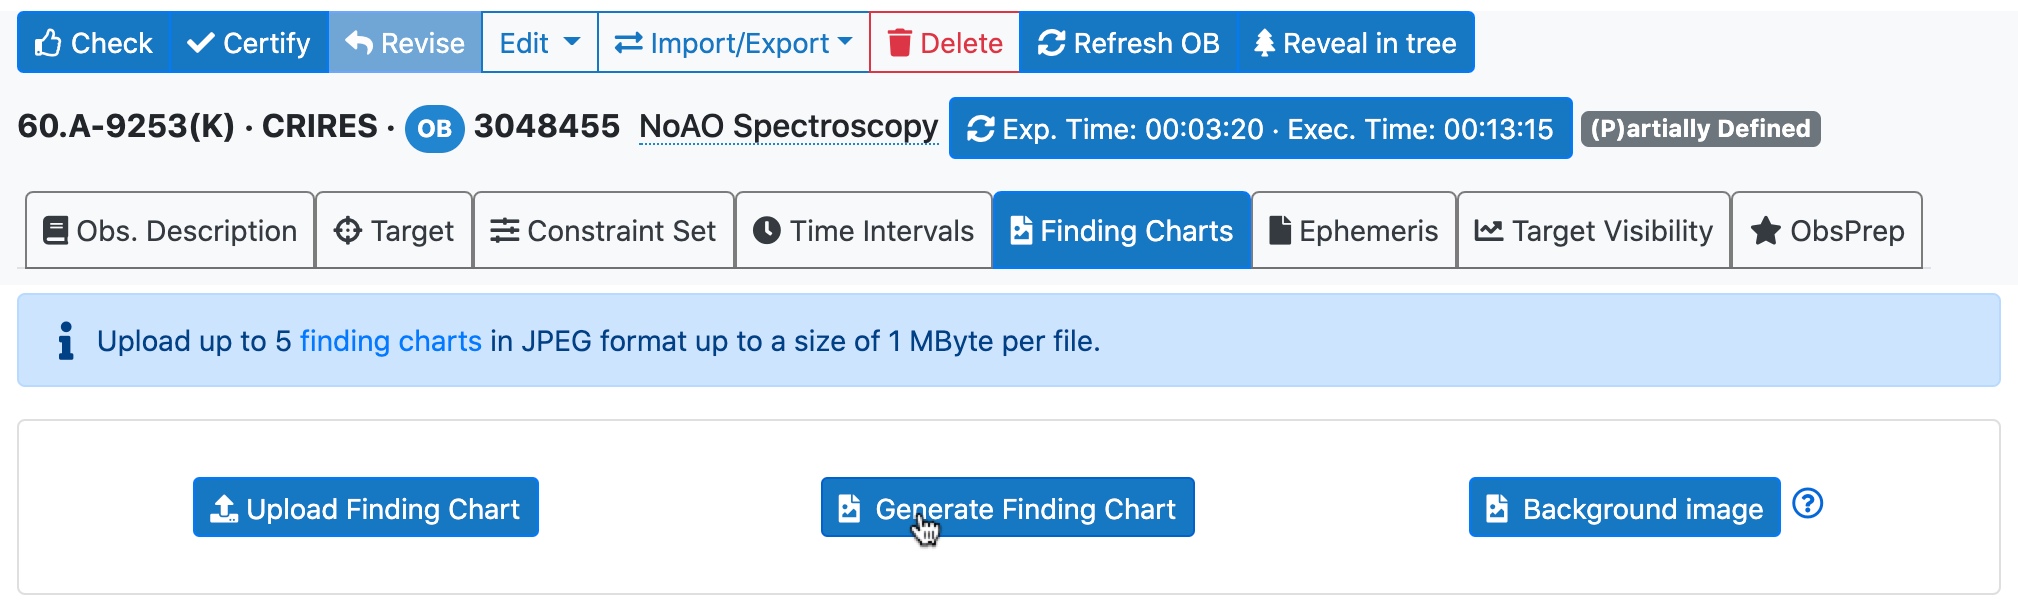Select the Ephemeris tab
Viewport: 2018px width, 615px height.
1354,231
